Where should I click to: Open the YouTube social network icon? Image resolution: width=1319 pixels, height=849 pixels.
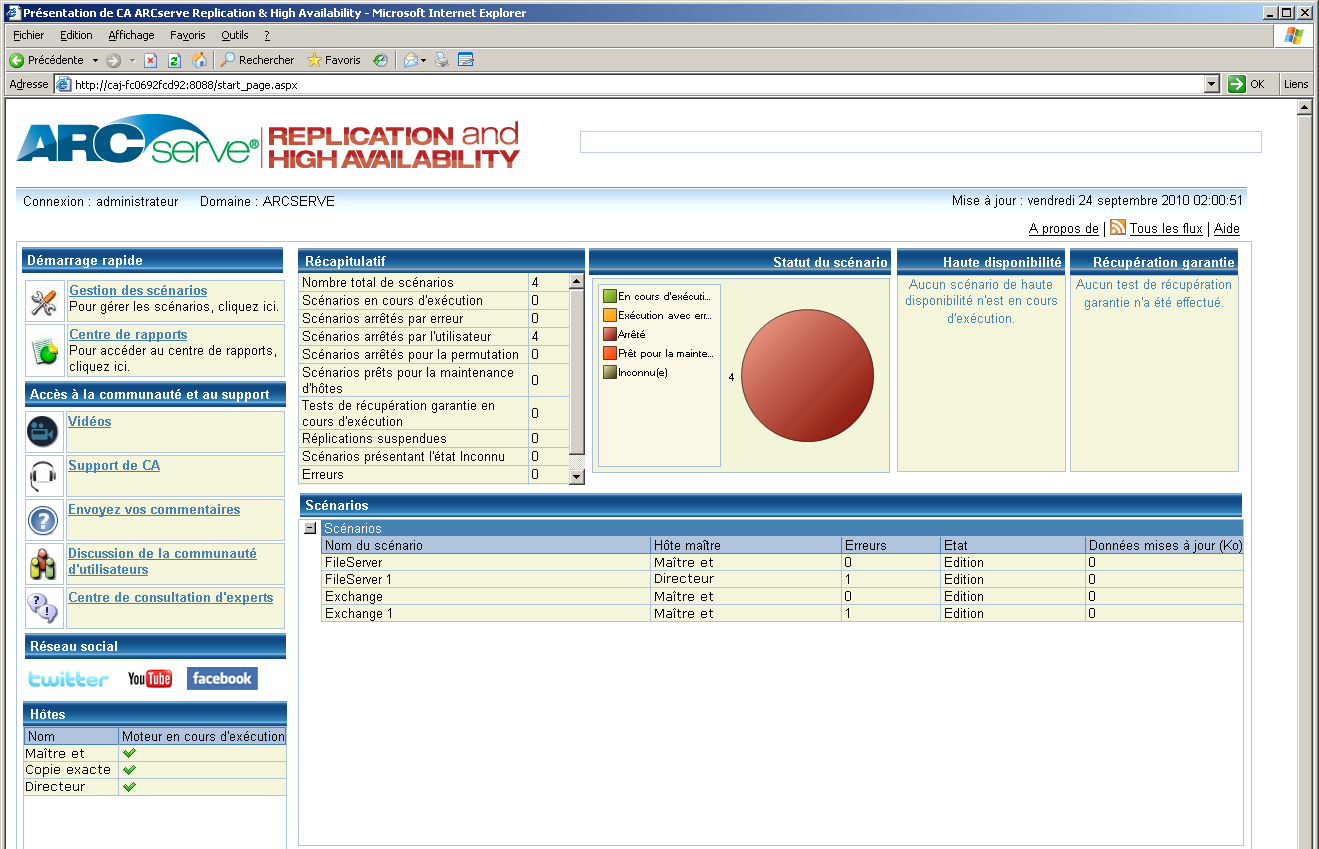click(x=149, y=678)
